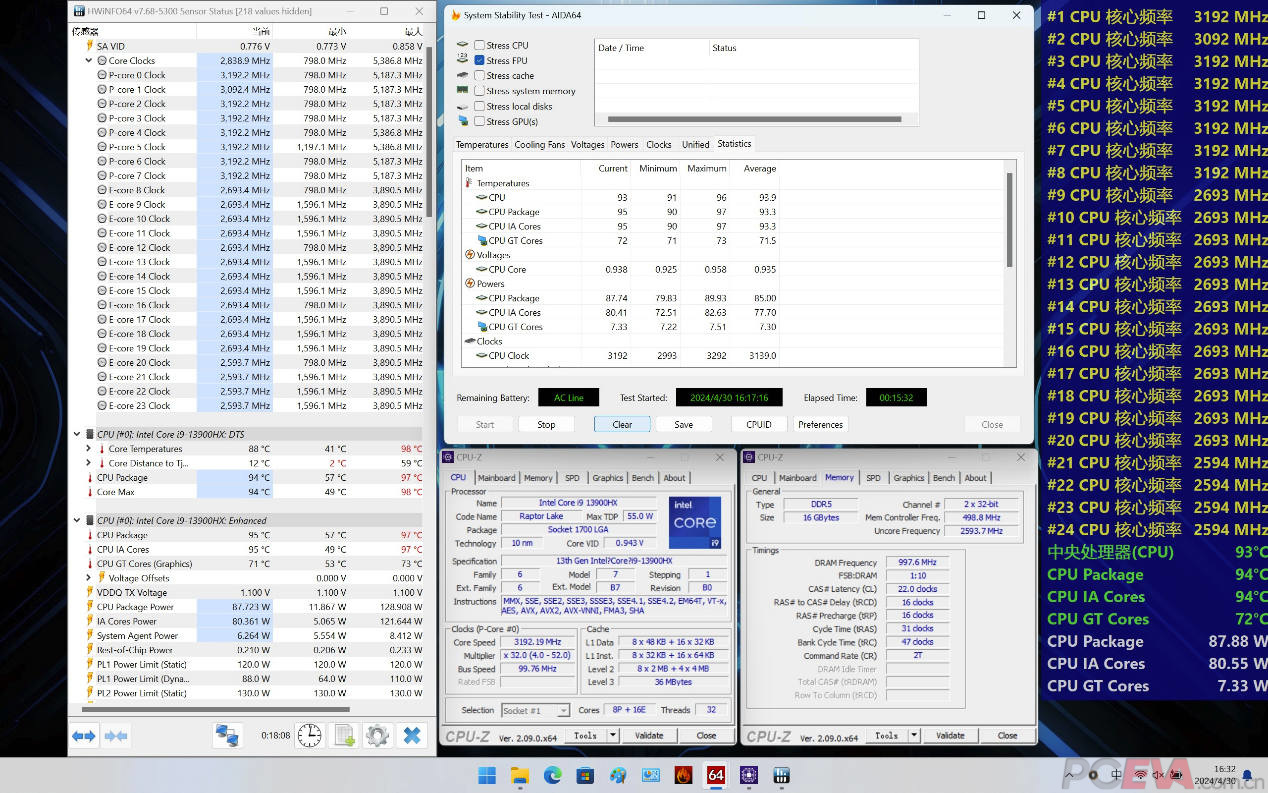Viewport: 1268px width, 793px height.
Task: Expand the Core Temperatures row
Action: [89, 449]
